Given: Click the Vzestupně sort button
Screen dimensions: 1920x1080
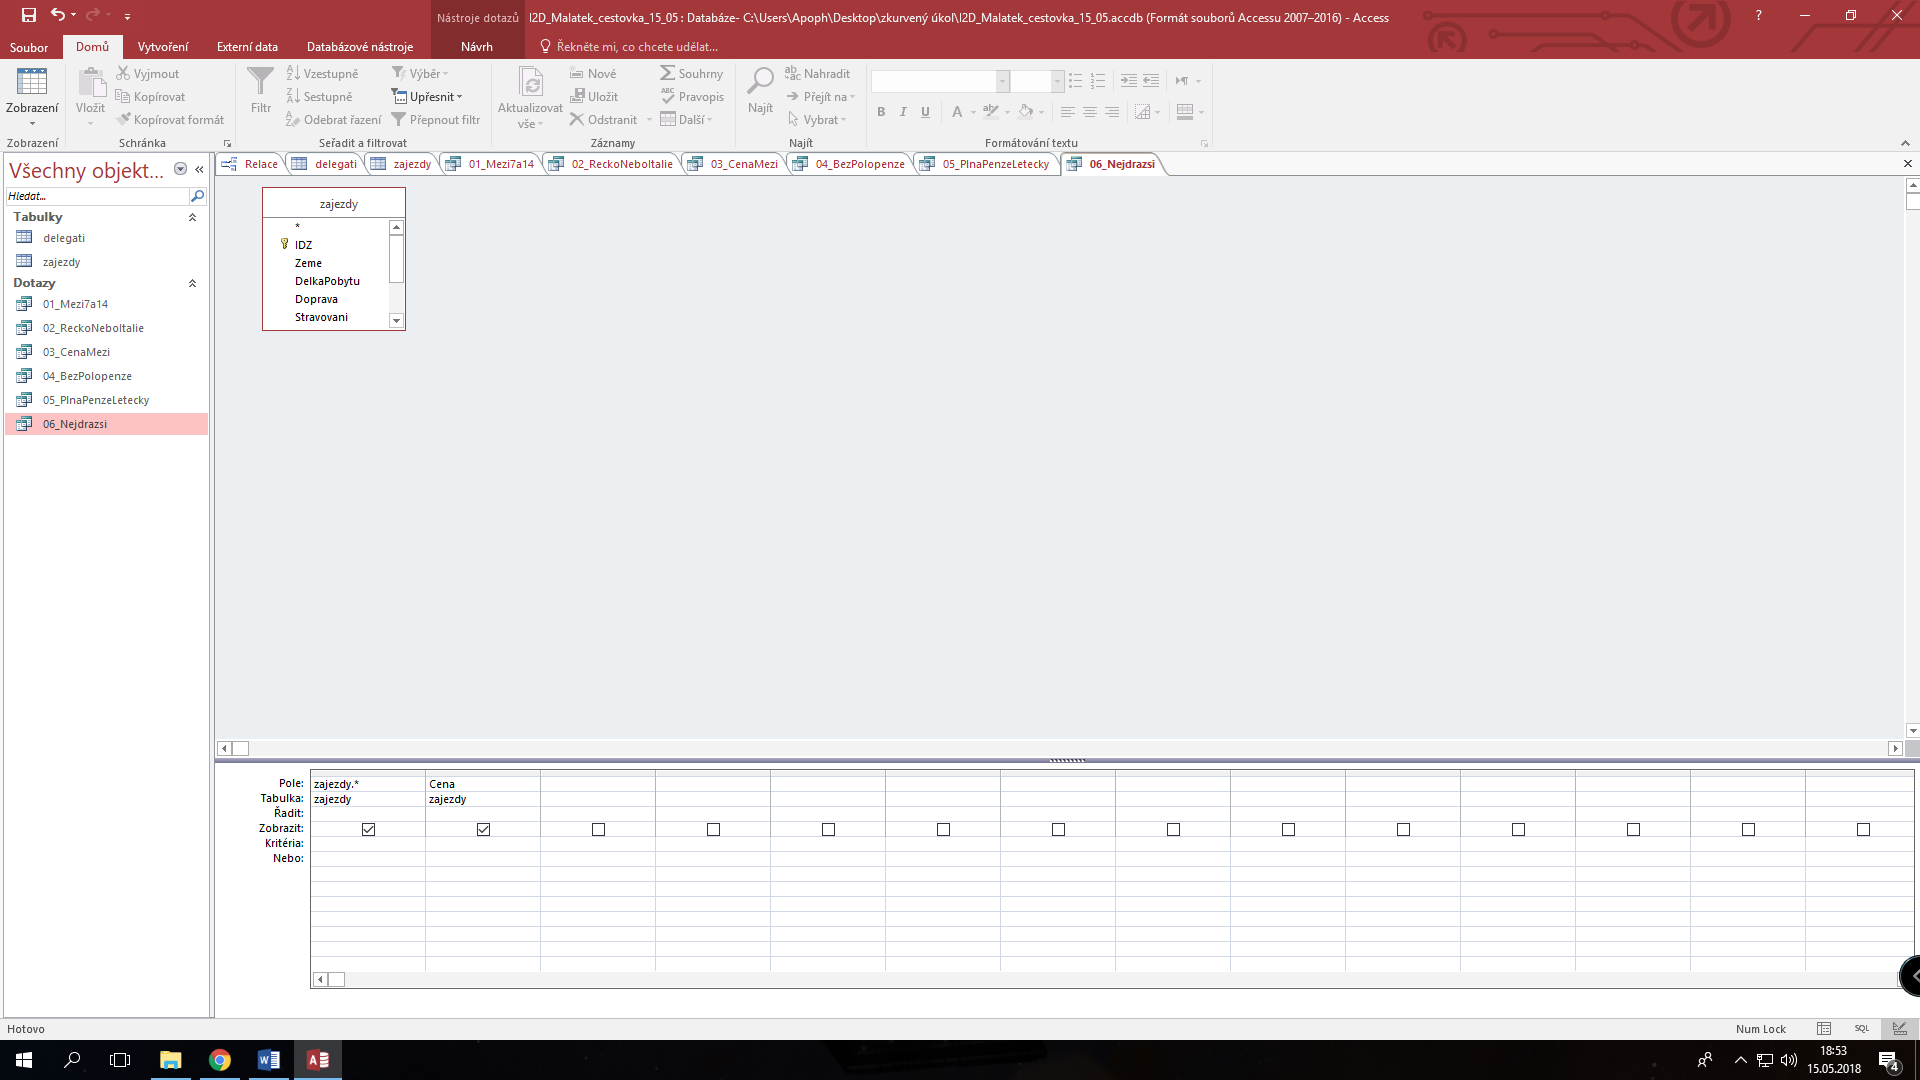Looking at the screenshot, I should click(x=321, y=74).
